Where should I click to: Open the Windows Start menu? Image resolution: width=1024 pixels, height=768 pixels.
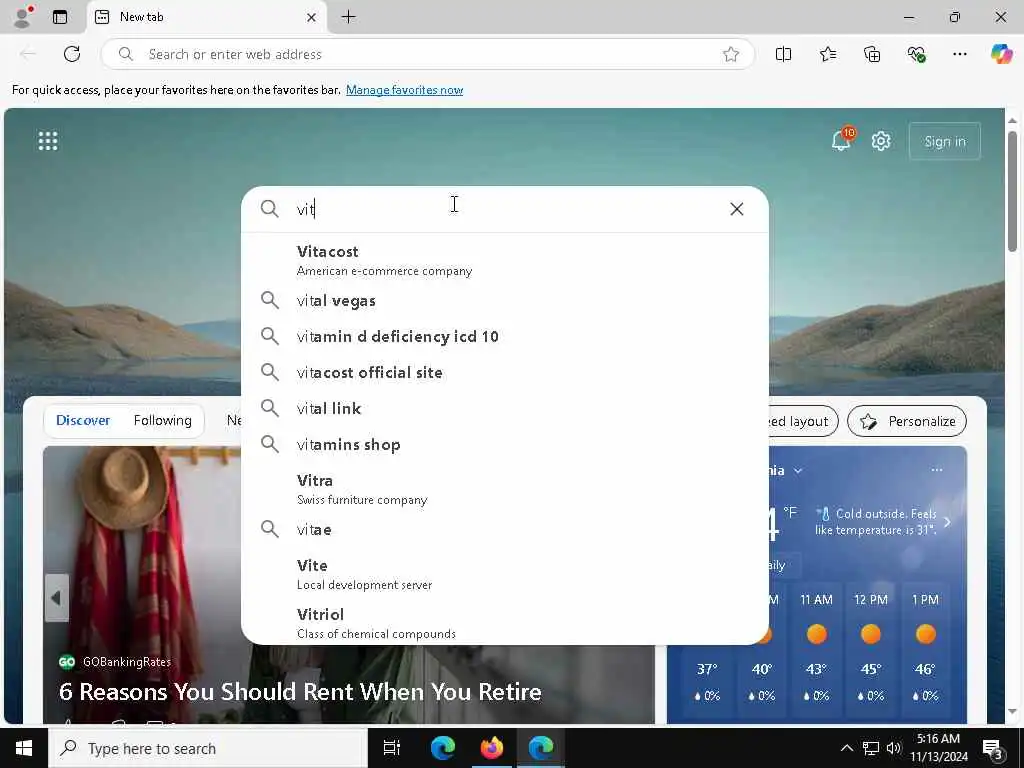24,748
